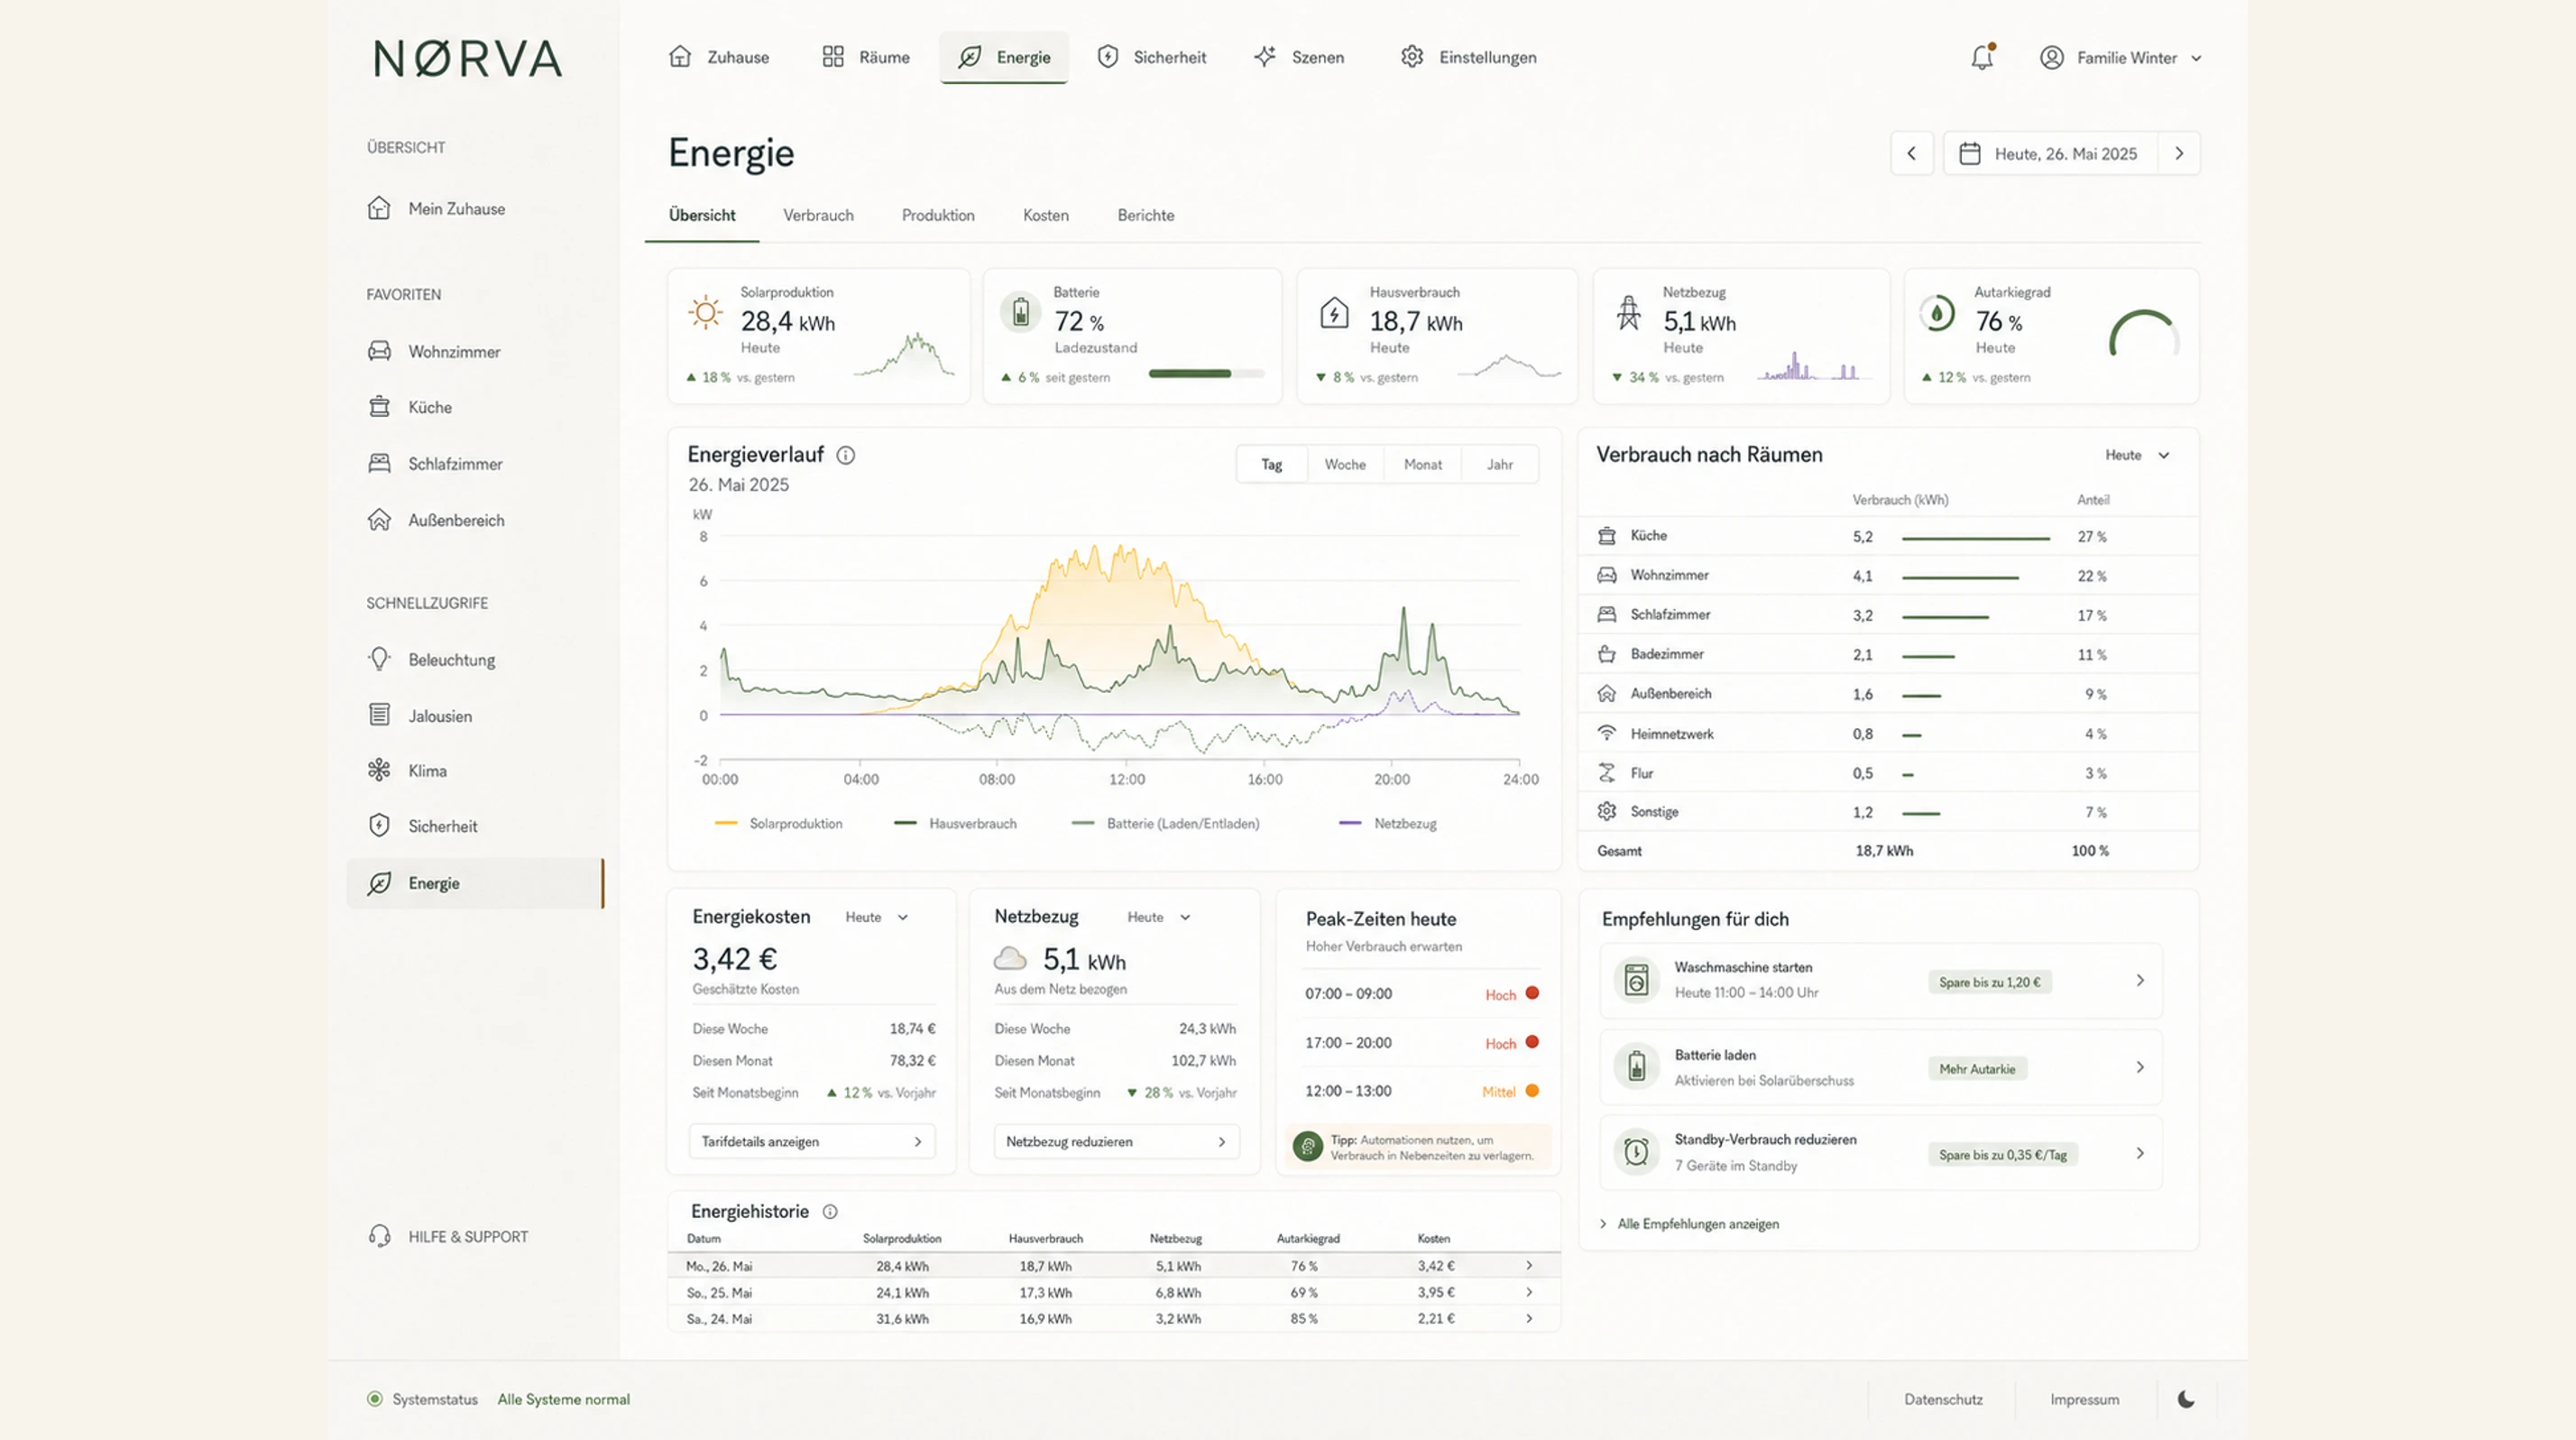
Task: Click the Küche icon in room consumption table
Action: click(1607, 536)
